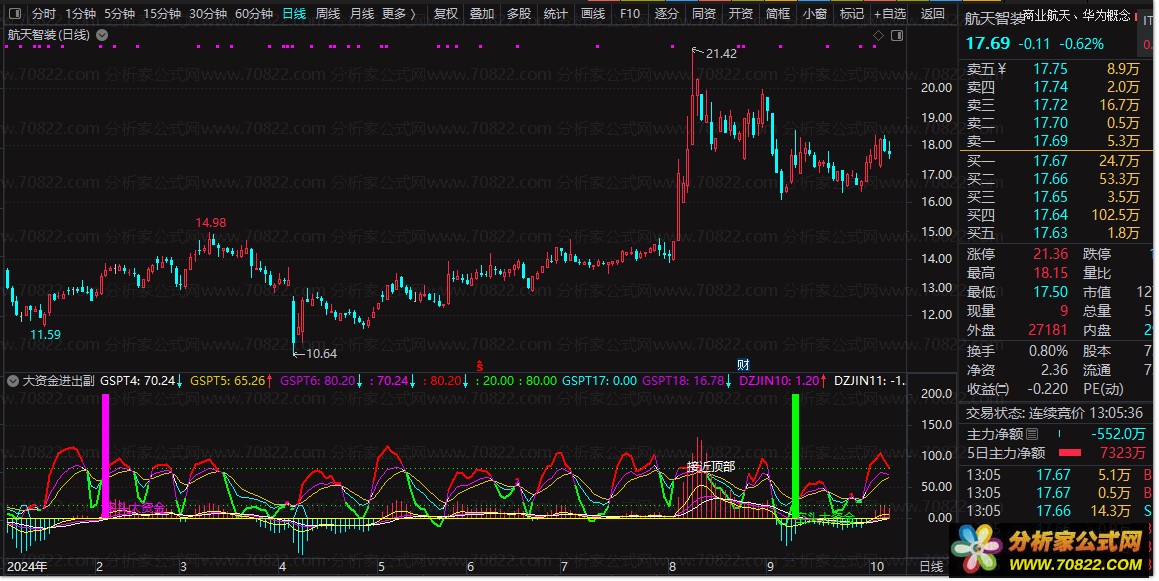The image size is (1159, 581).
Task: Expand the 大资金进出副 indicator dropdown arrow
Action: (x=13, y=381)
